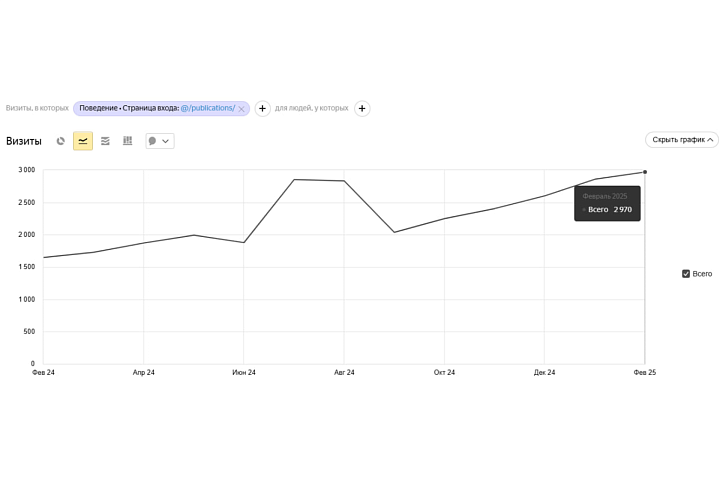This screenshot has height=480, width=720.
Task: Uncheck the Всего series checkbox
Action: tap(686, 274)
